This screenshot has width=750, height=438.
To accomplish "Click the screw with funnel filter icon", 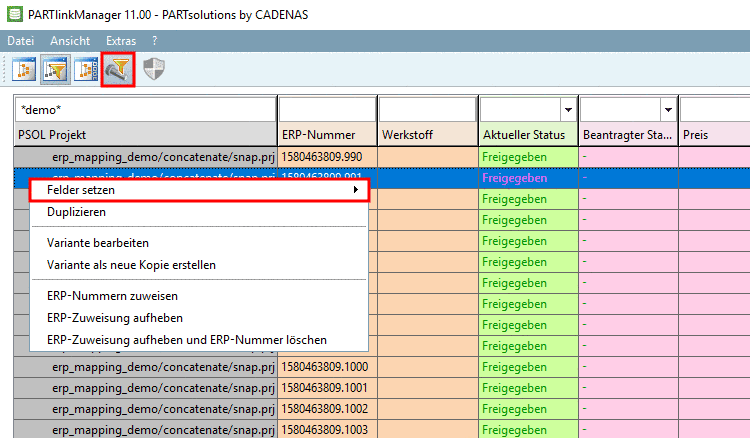I will coord(118,70).
